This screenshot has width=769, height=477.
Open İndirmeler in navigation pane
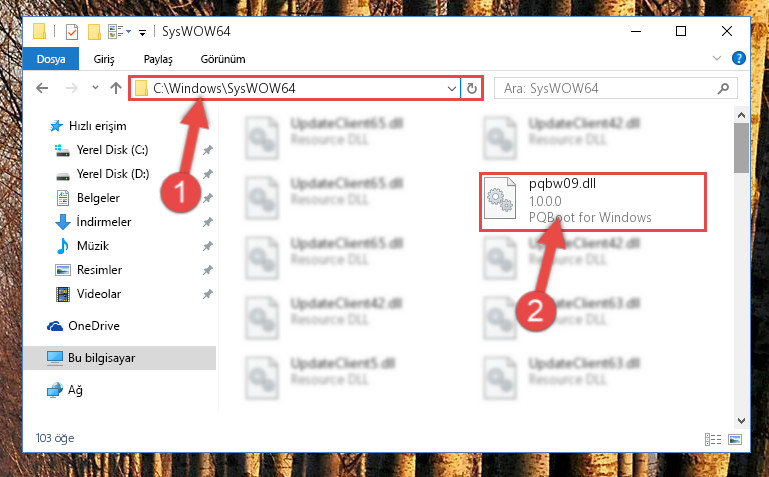coord(103,222)
